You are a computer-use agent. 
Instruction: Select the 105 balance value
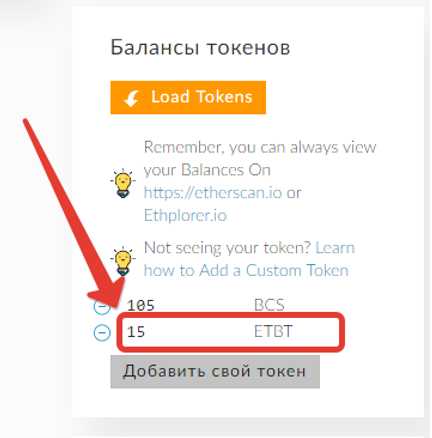[x=141, y=305]
